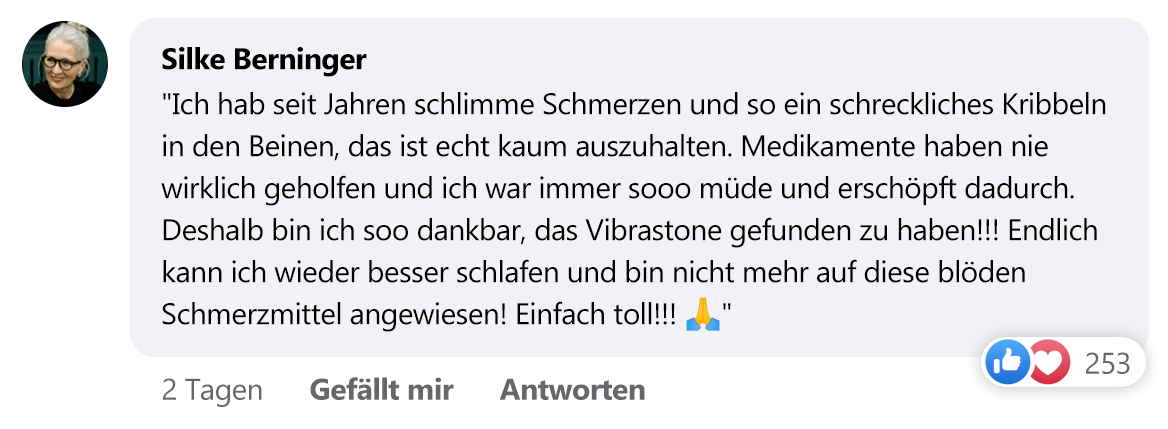The width and height of the screenshot is (1168, 429).
Task: Click the blue thumbs-up reaction icon
Action: [x=1007, y=361]
